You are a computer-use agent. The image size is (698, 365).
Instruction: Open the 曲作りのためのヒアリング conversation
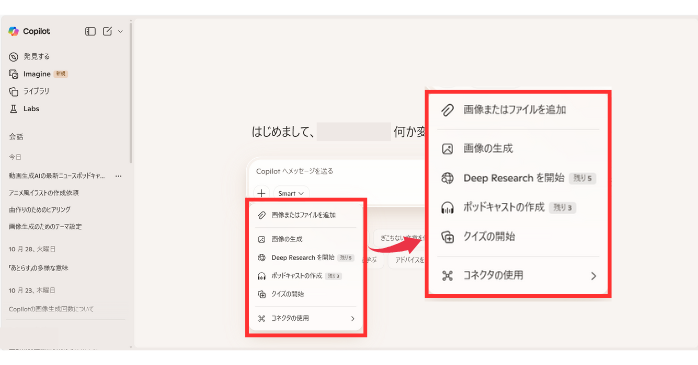pos(40,210)
